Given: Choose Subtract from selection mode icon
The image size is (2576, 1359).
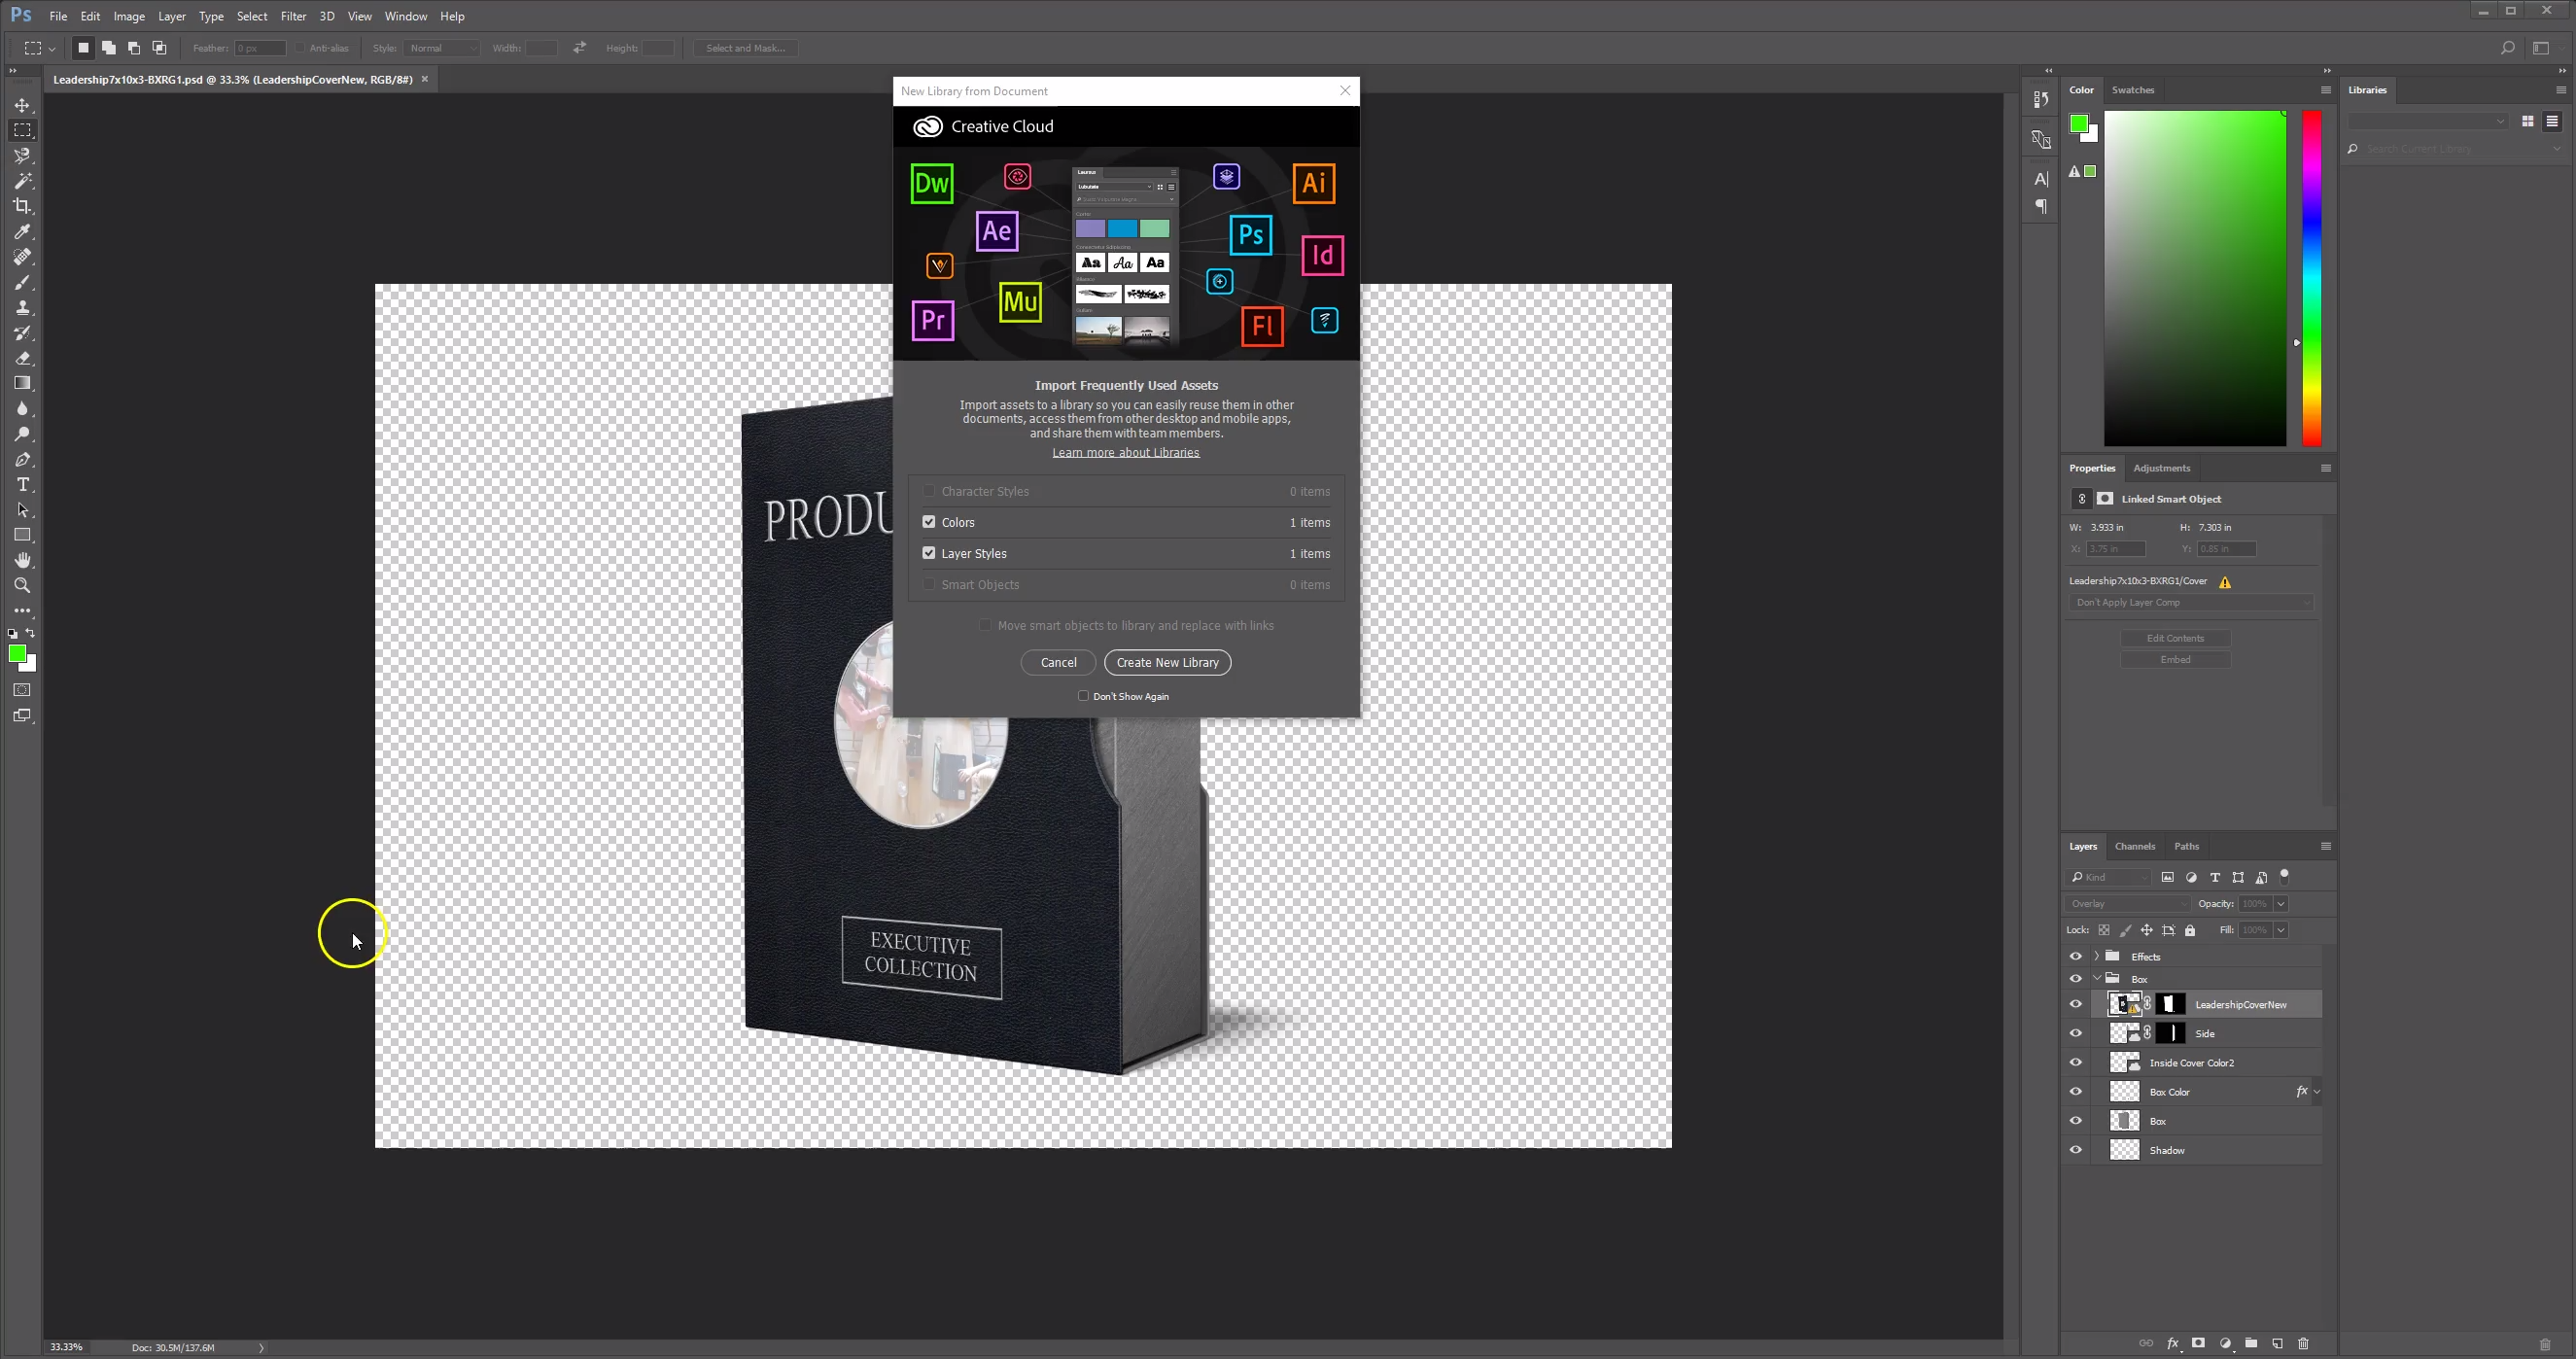Looking at the screenshot, I should point(134,48).
